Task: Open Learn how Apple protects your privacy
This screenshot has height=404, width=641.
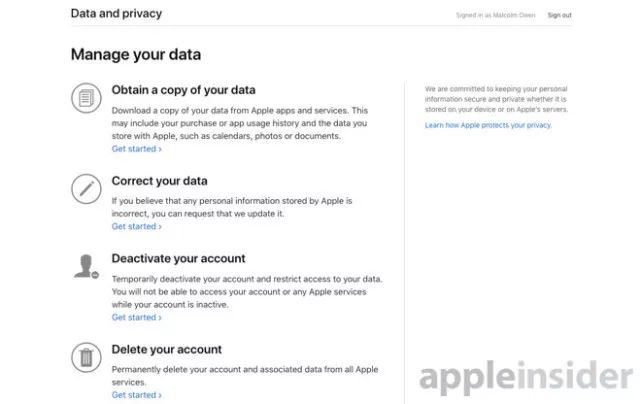Action: 488,126
